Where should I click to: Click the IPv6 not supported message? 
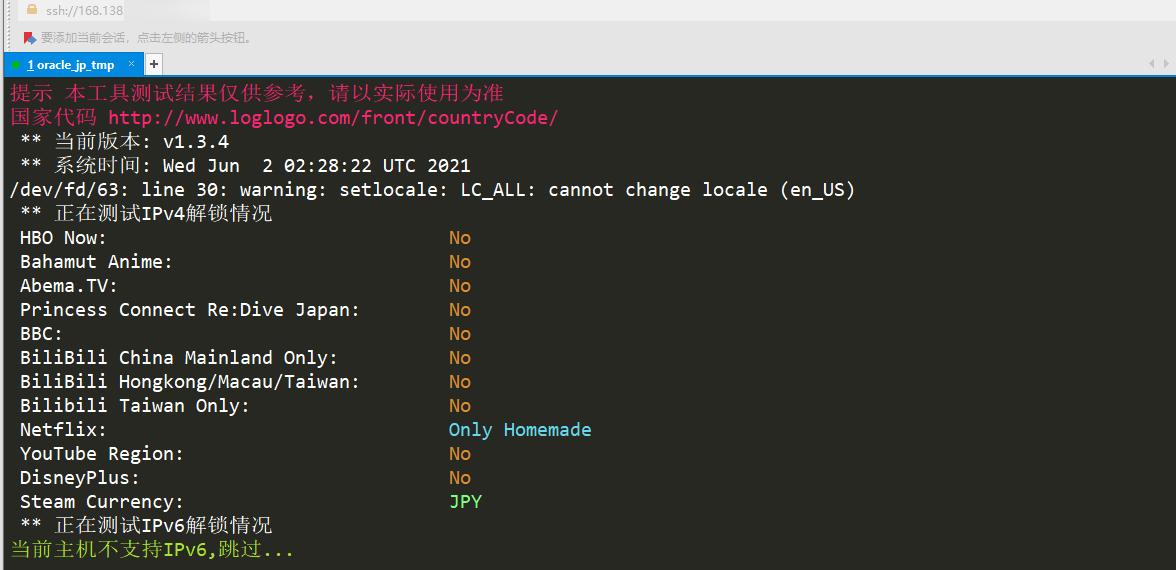point(153,550)
